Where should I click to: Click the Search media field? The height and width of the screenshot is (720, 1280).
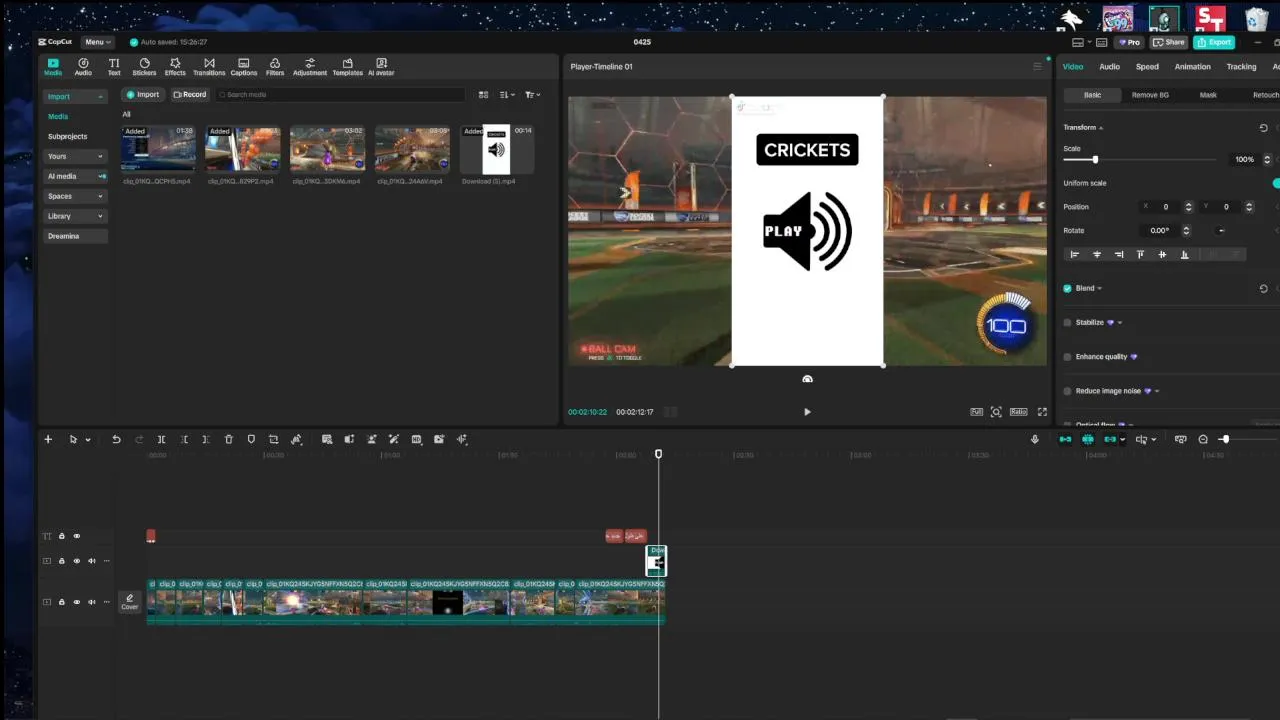pos(340,95)
